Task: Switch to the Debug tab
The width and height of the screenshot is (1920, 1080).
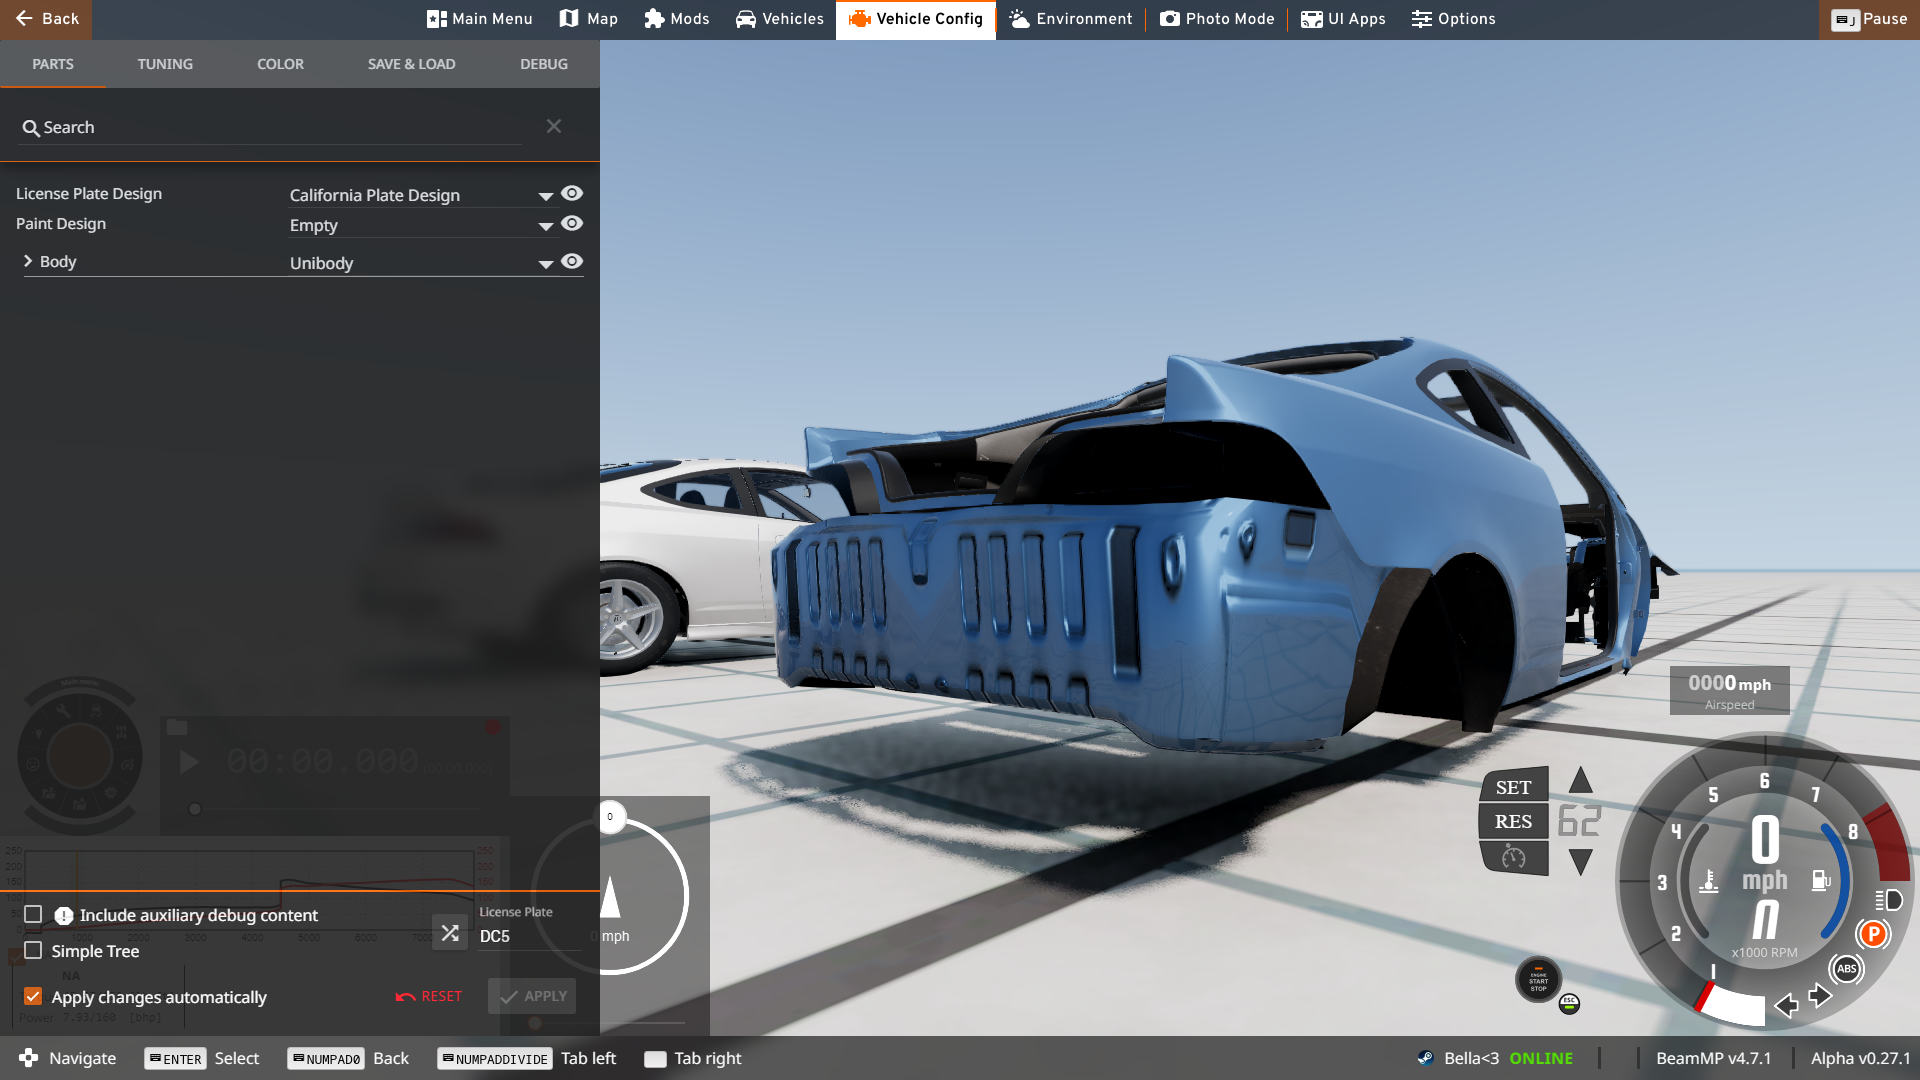Action: [544, 64]
